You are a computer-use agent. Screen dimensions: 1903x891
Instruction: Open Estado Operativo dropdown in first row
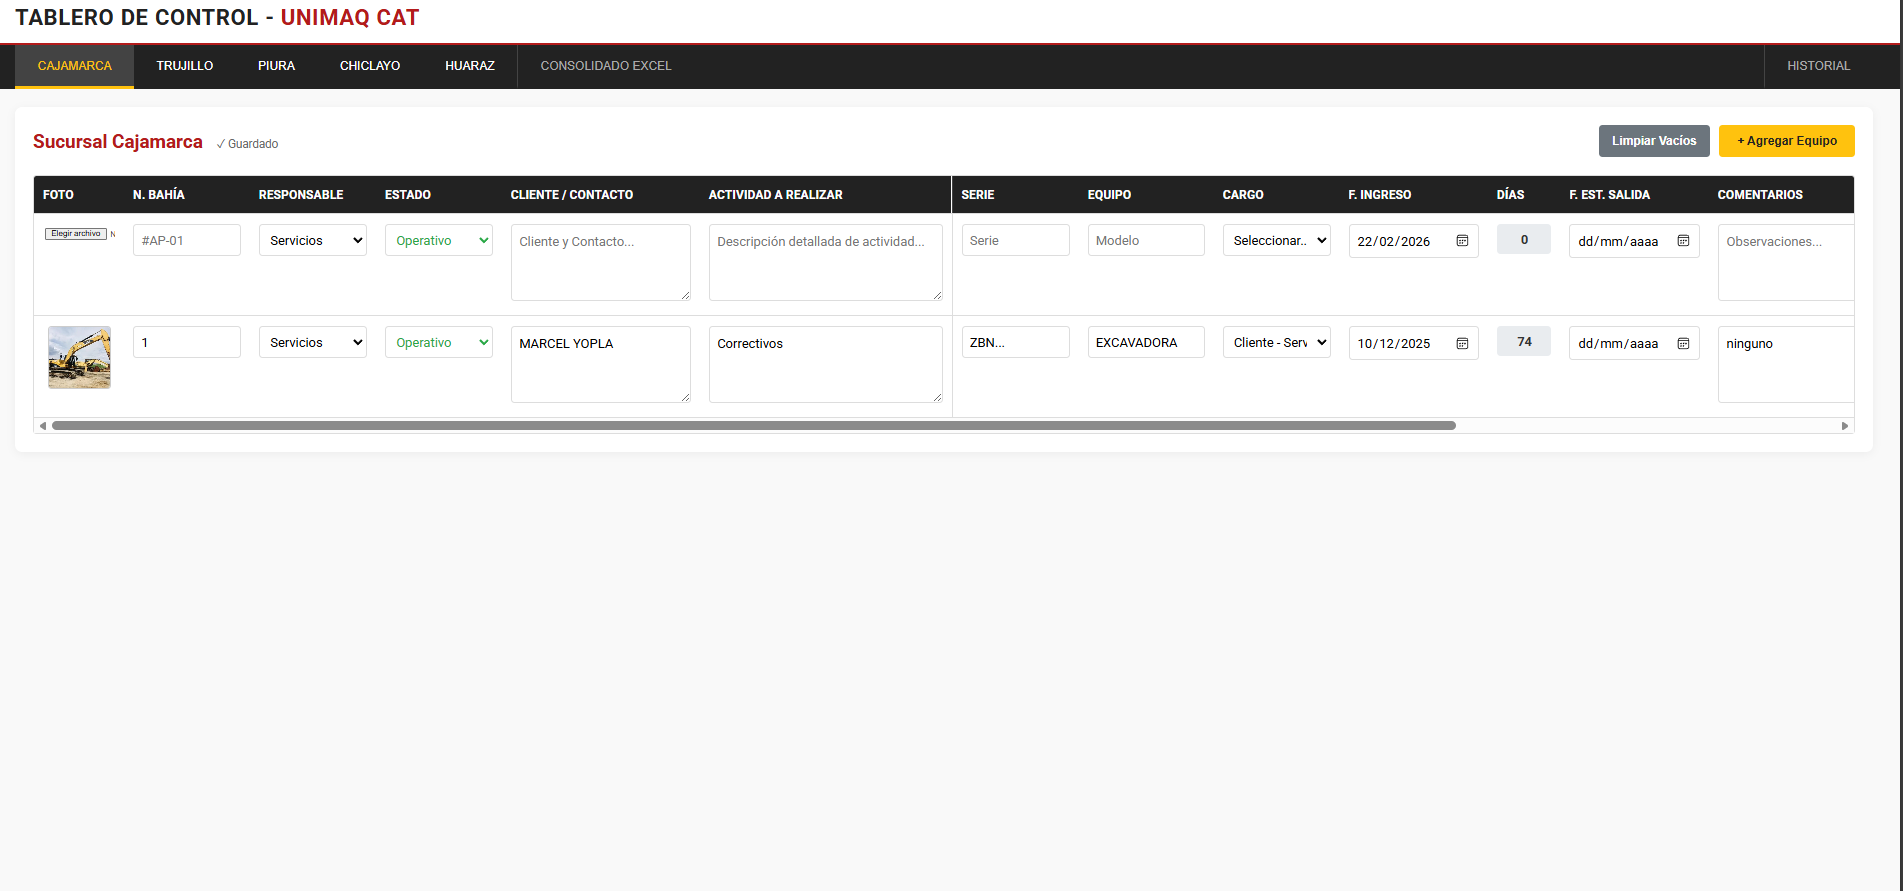(x=439, y=240)
